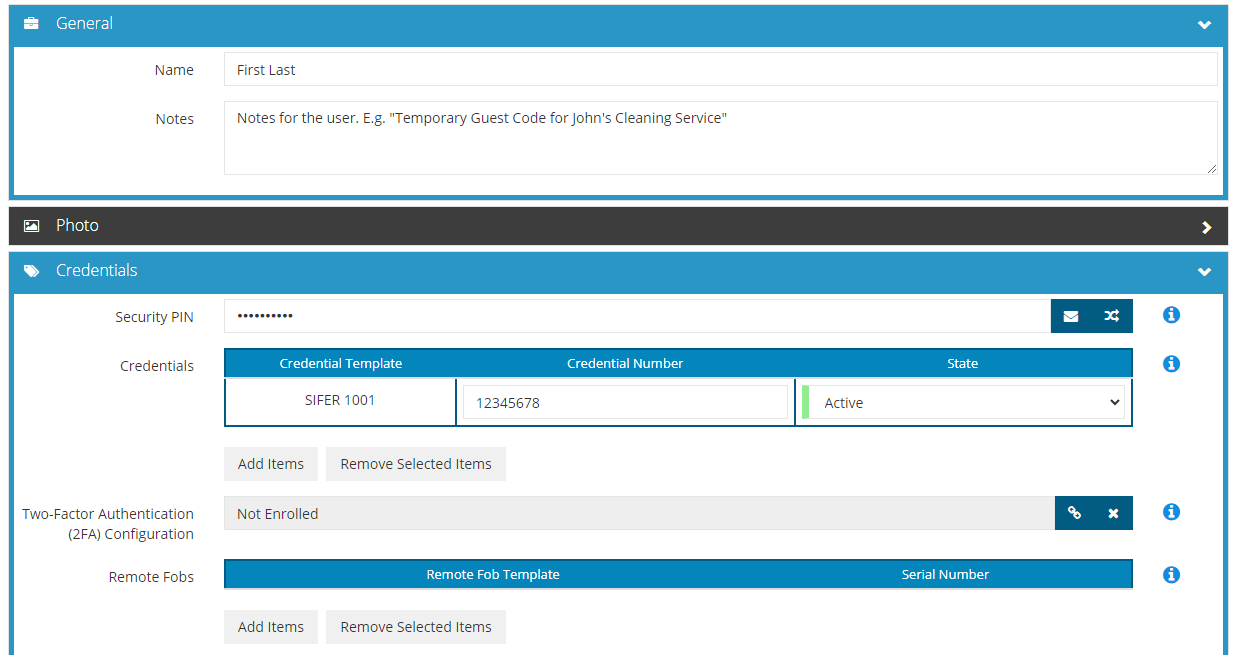Click the Name input field
Viewport: 1234px width, 655px height.
720,70
